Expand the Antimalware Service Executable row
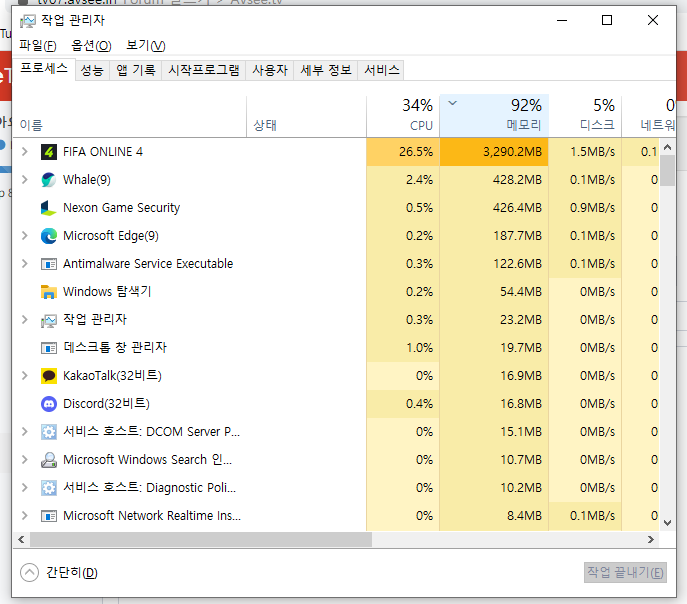Image resolution: width=687 pixels, height=604 pixels. click(x=25, y=264)
